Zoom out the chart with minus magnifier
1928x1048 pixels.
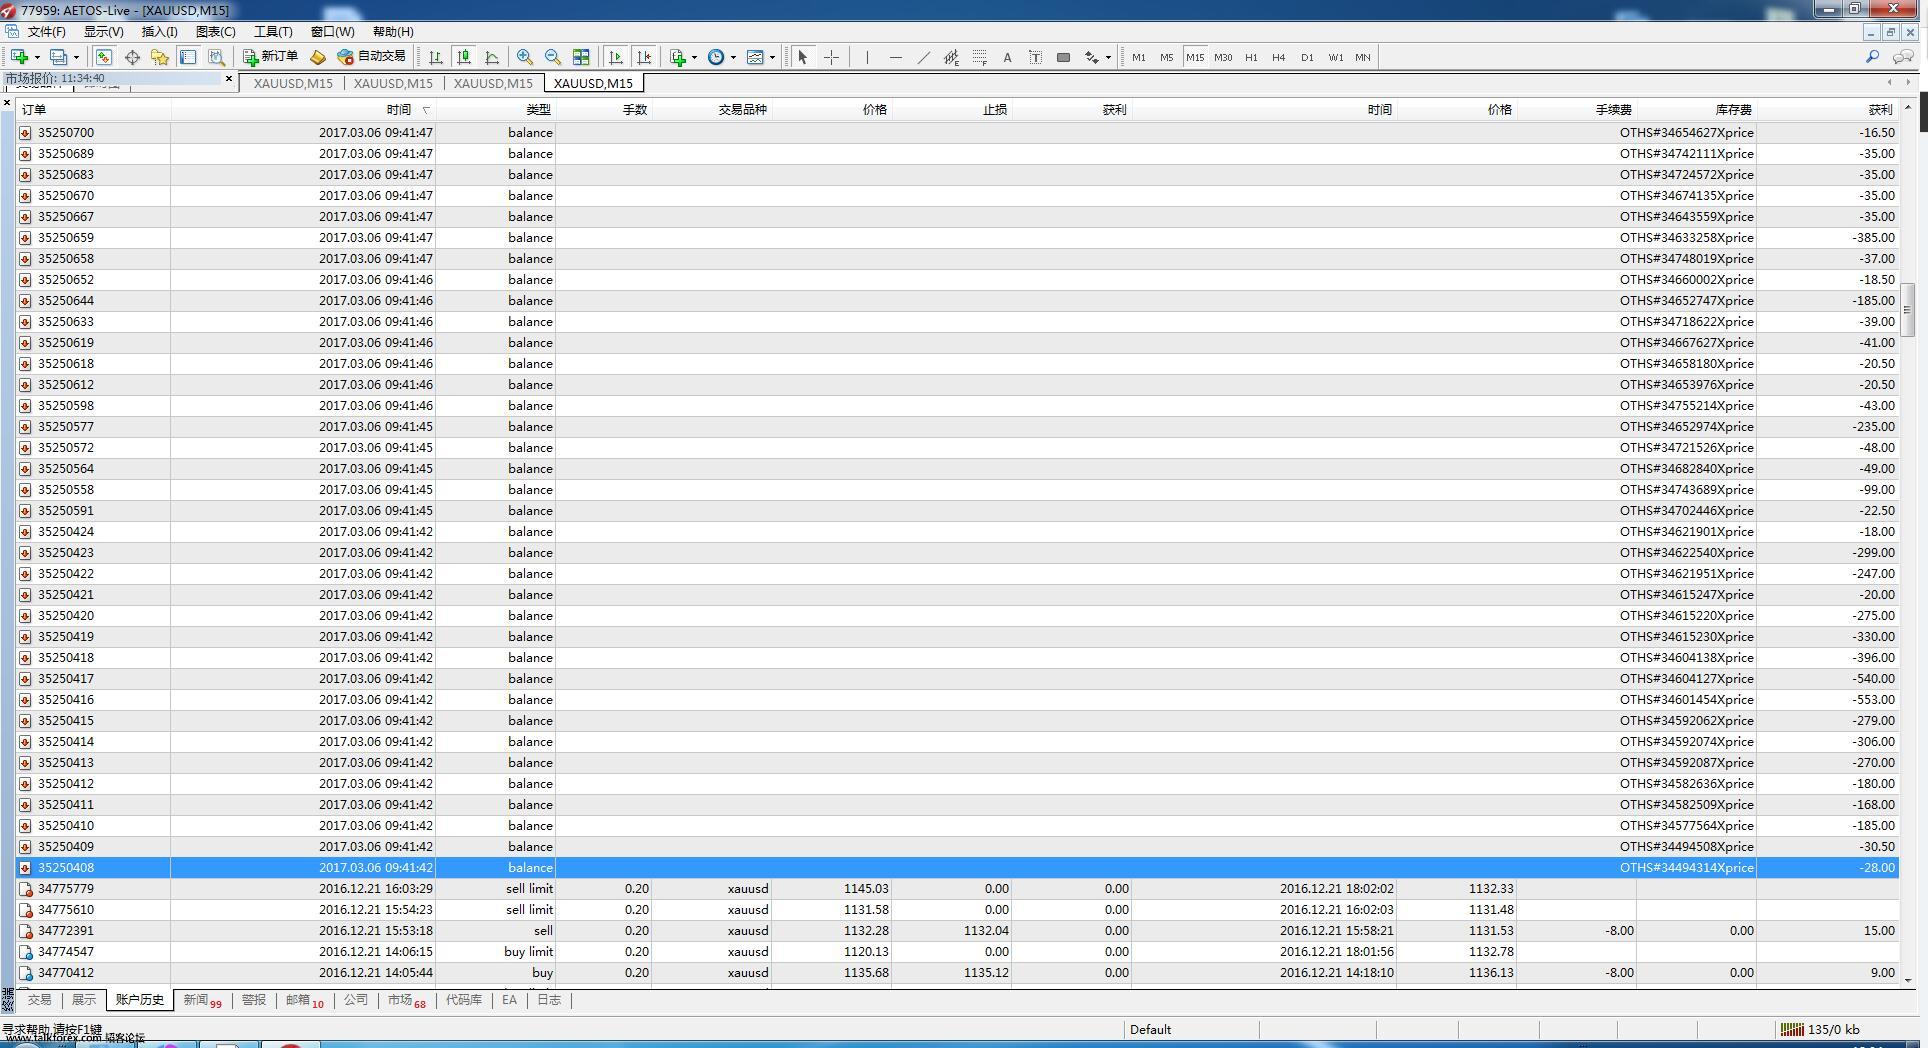[552, 57]
